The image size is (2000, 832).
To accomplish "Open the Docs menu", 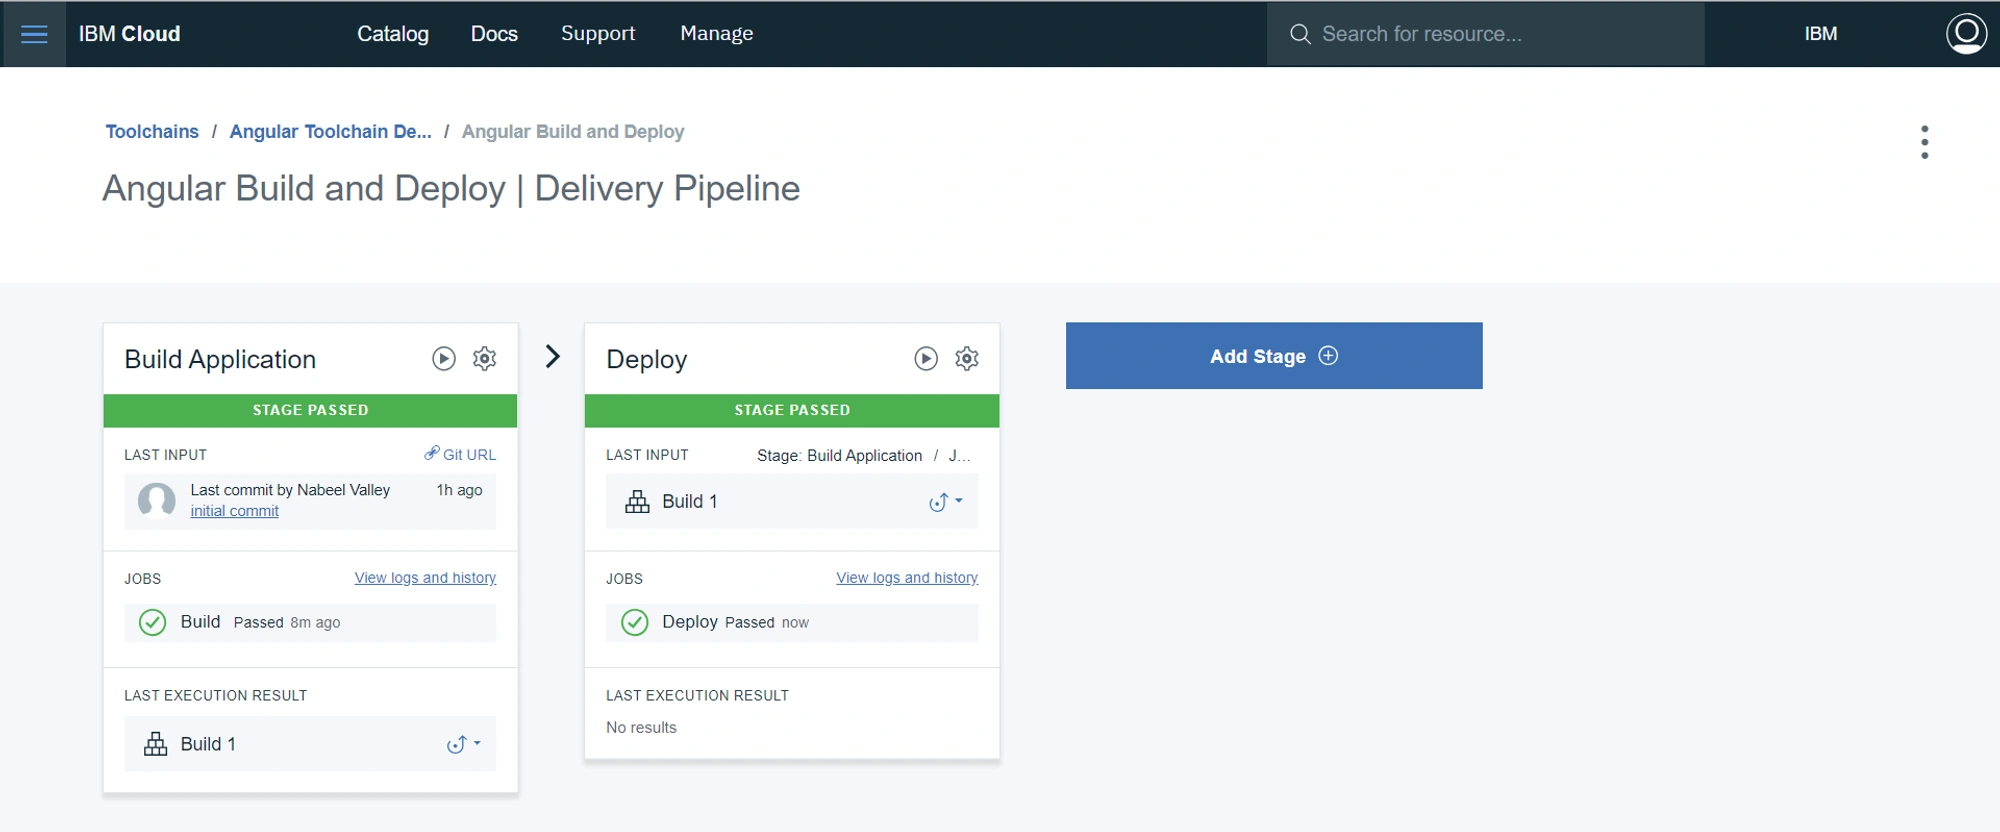I will click(494, 34).
